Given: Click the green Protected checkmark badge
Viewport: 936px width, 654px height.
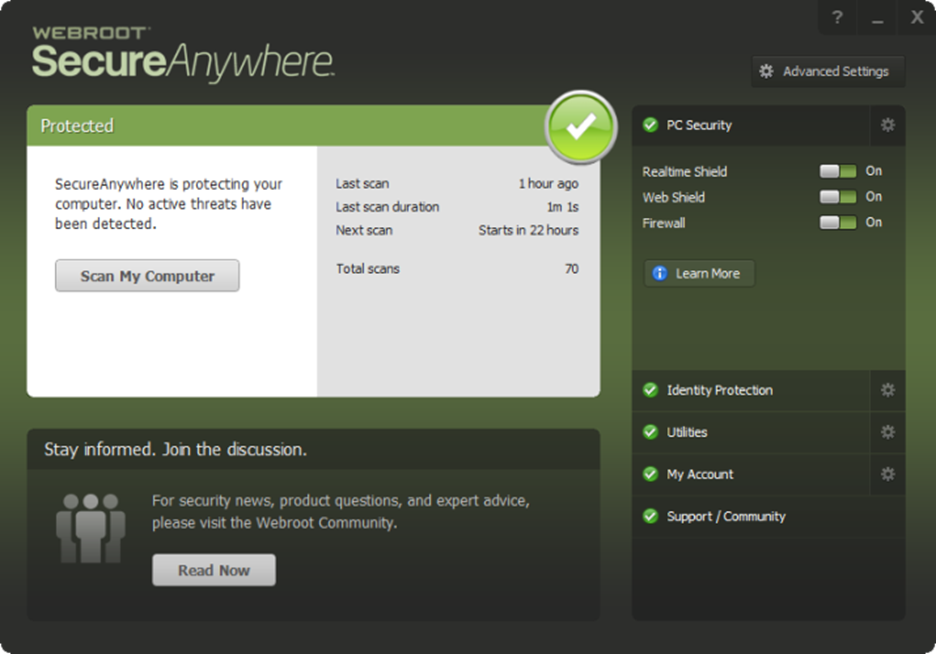Looking at the screenshot, I should coord(580,126).
